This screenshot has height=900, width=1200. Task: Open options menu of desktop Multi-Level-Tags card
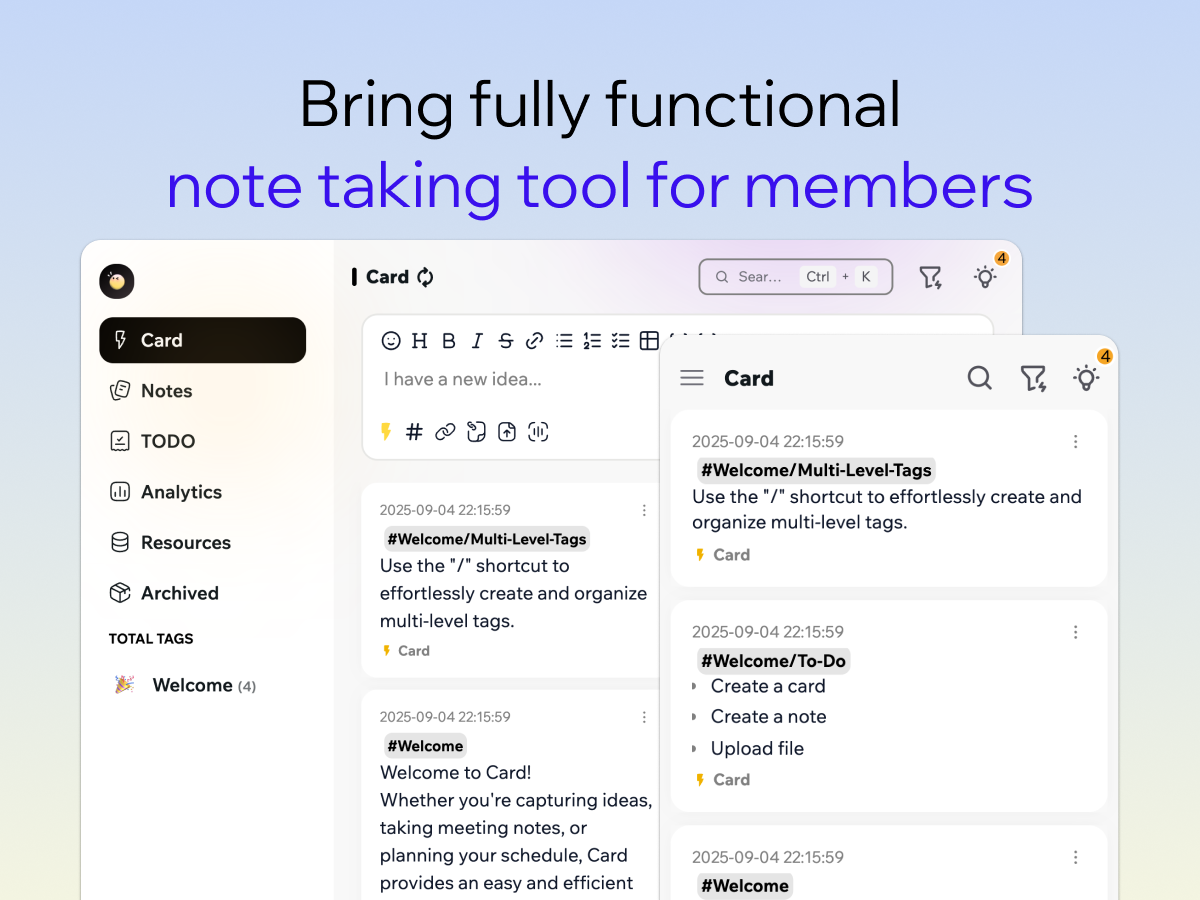[644, 510]
